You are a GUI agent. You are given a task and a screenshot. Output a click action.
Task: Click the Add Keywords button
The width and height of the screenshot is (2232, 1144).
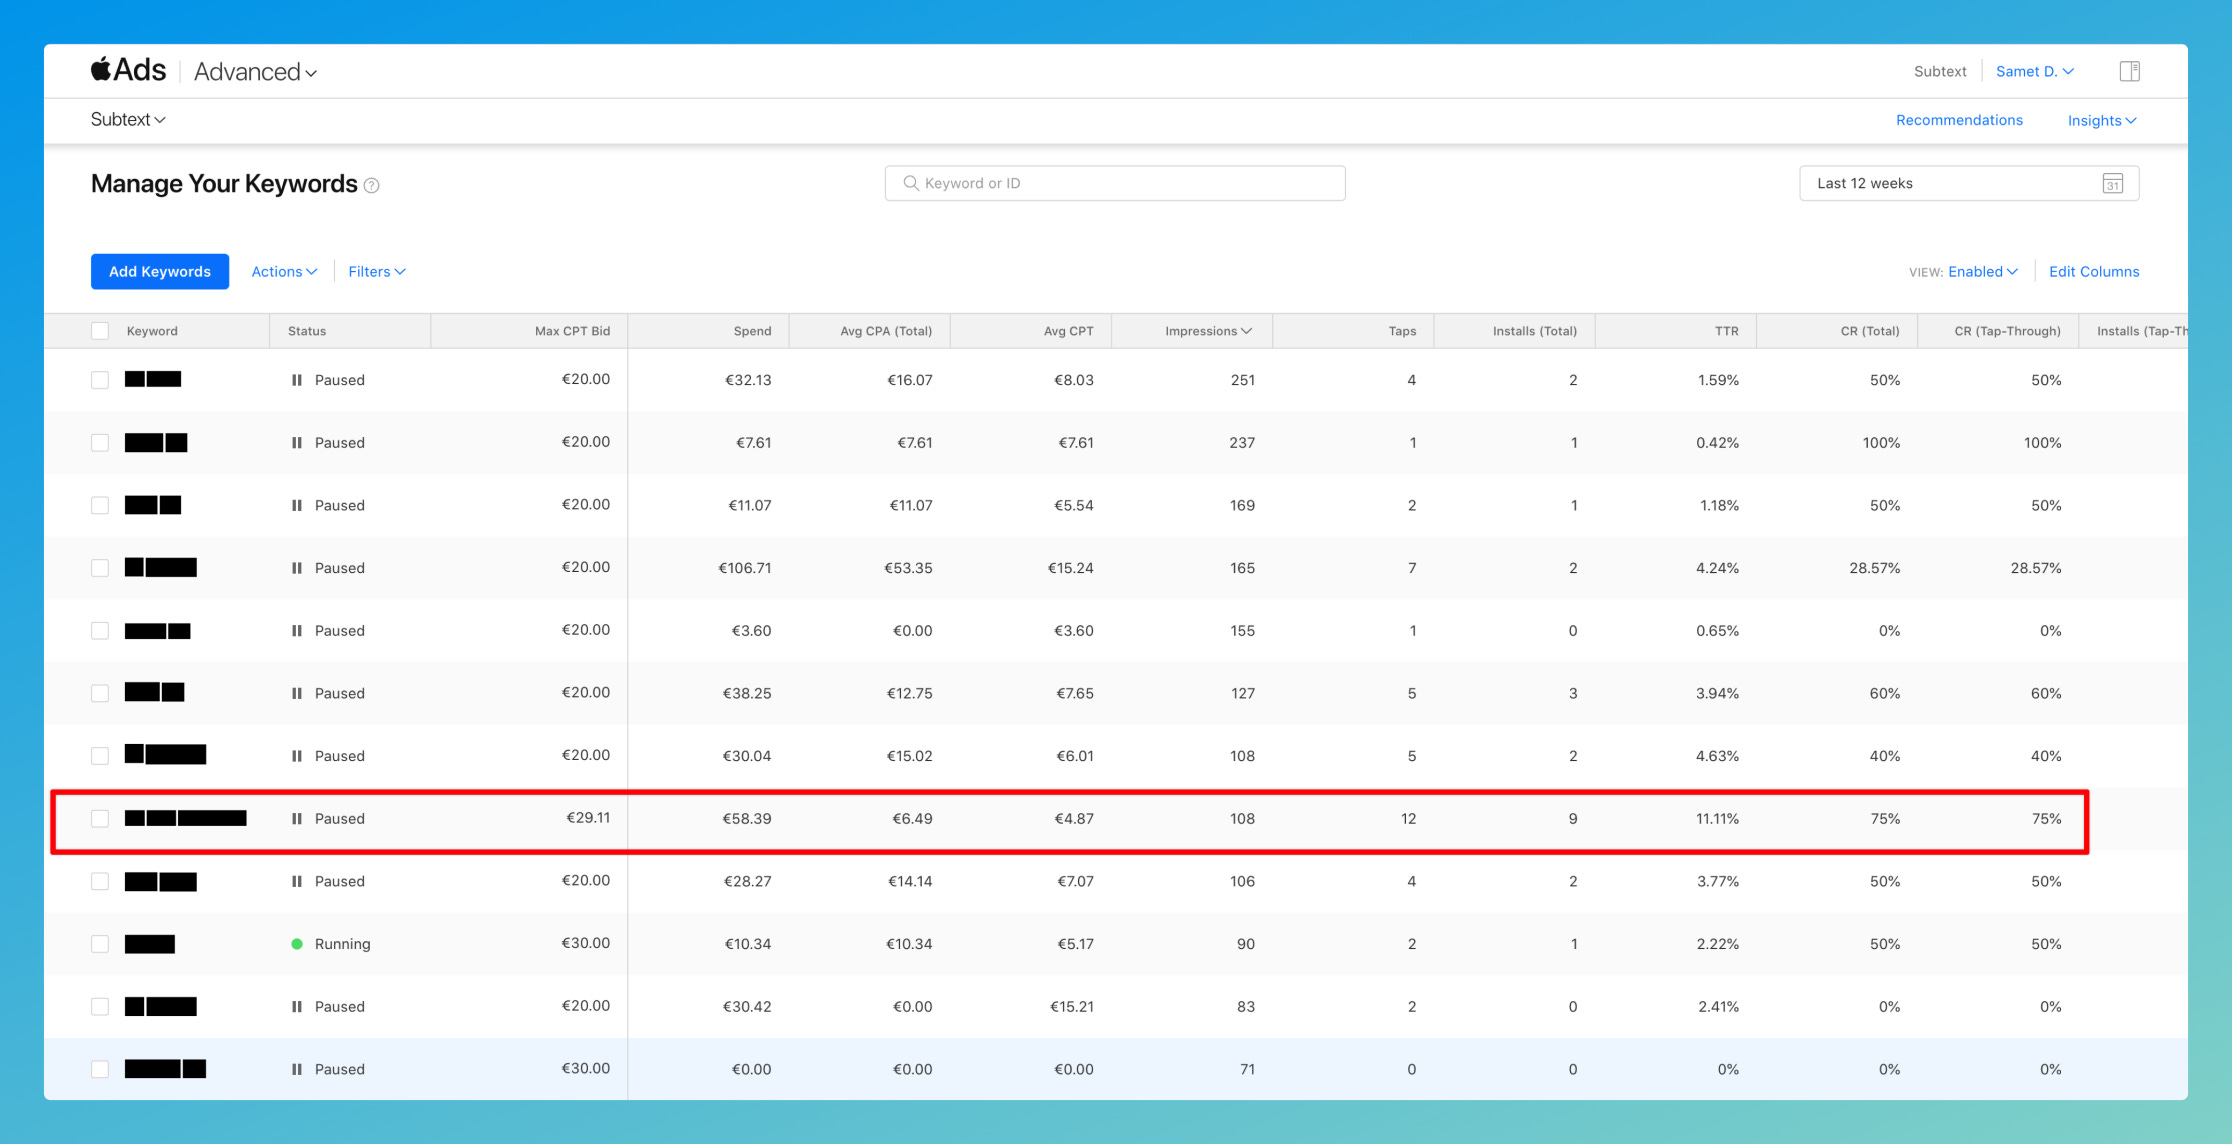pyautogui.click(x=160, y=272)
